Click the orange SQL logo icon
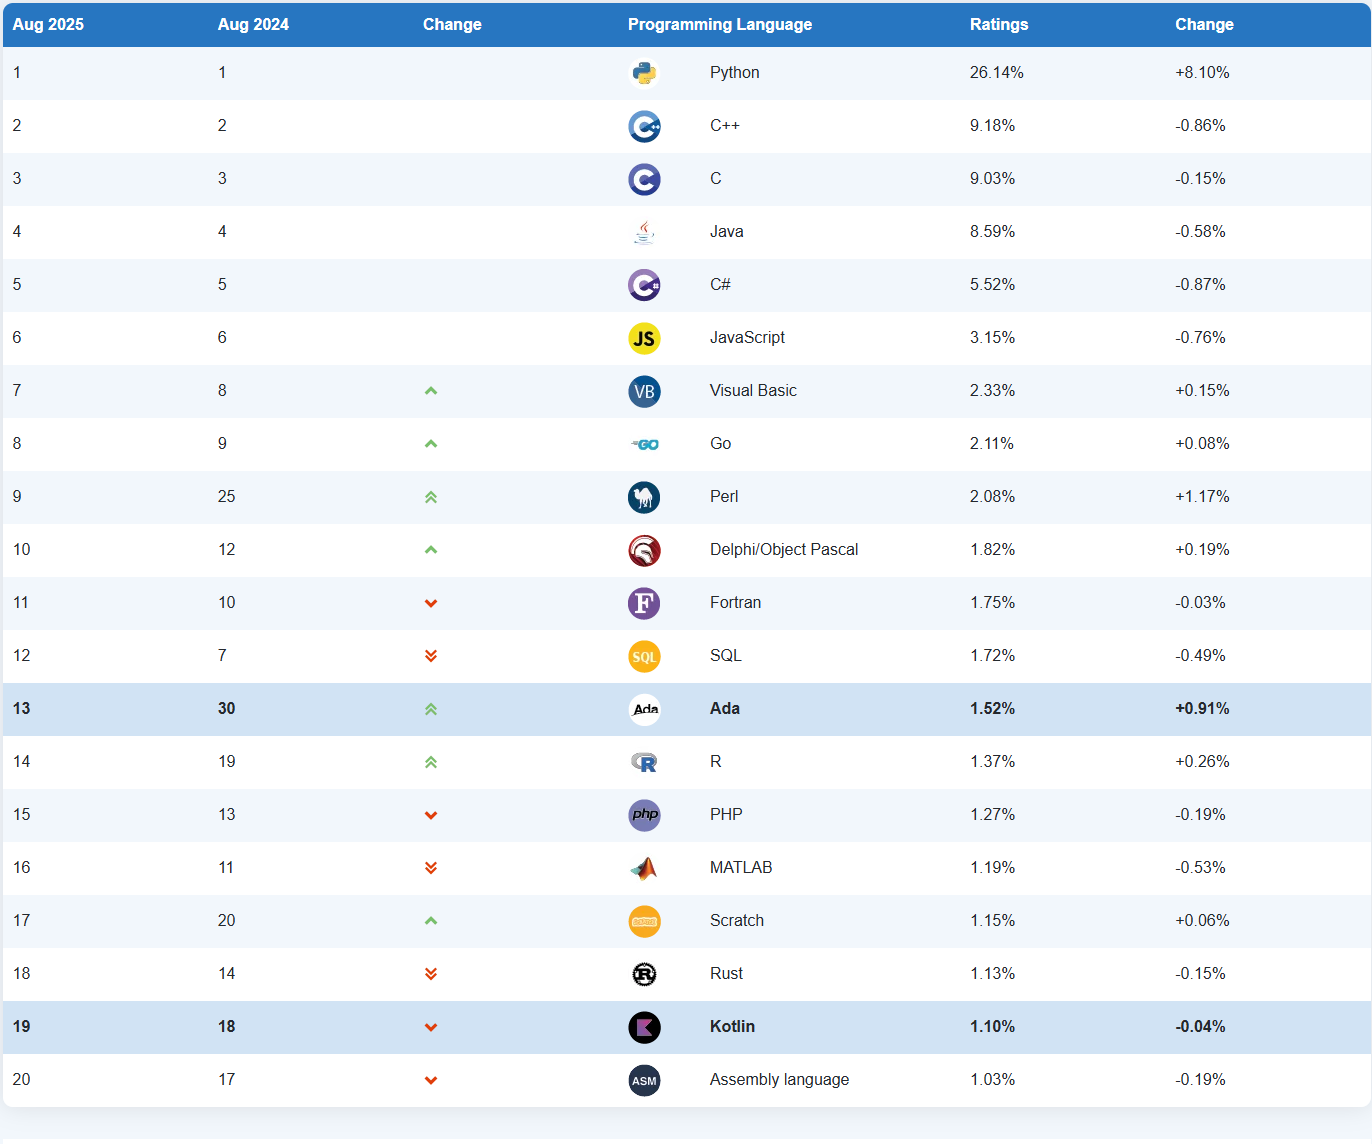Viewport: 1372px width, 1144px height. [644, 656]
